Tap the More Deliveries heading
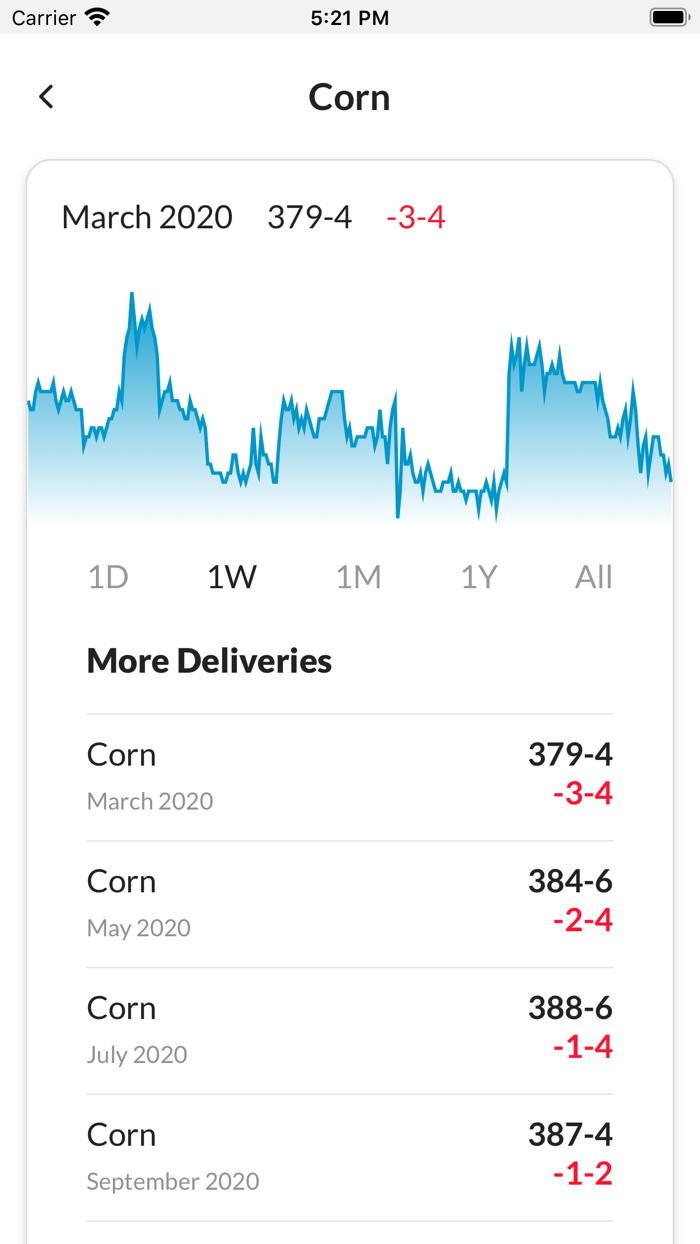Screen dimensions: 700x1244 pyautogui.click(x=209, y=661)
